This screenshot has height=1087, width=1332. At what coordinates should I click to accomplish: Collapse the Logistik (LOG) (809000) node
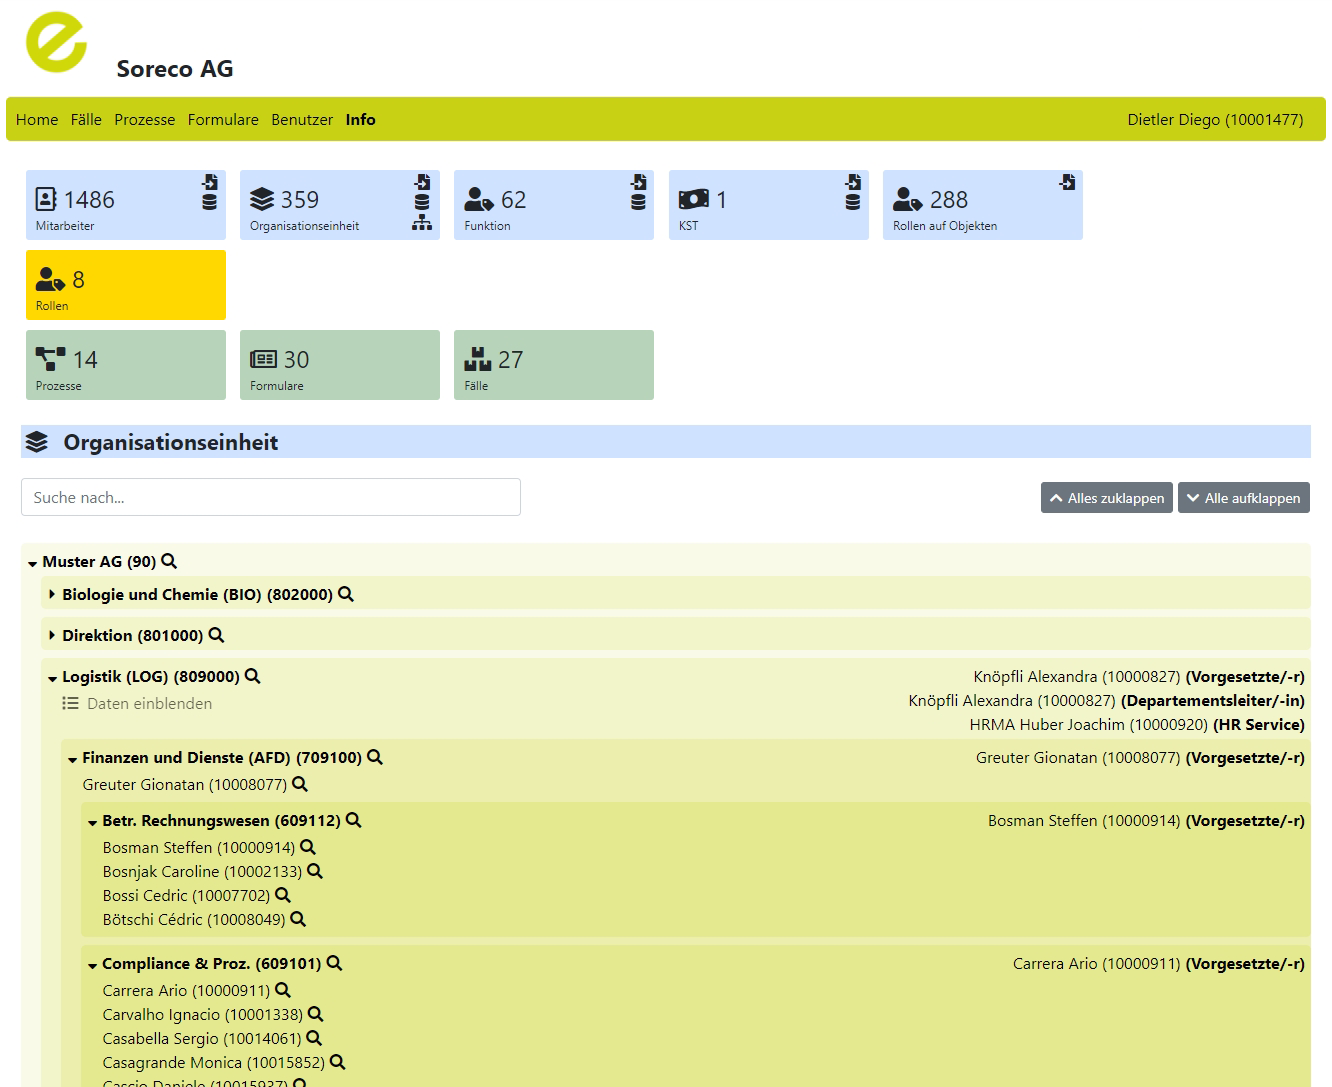(52, 678)
